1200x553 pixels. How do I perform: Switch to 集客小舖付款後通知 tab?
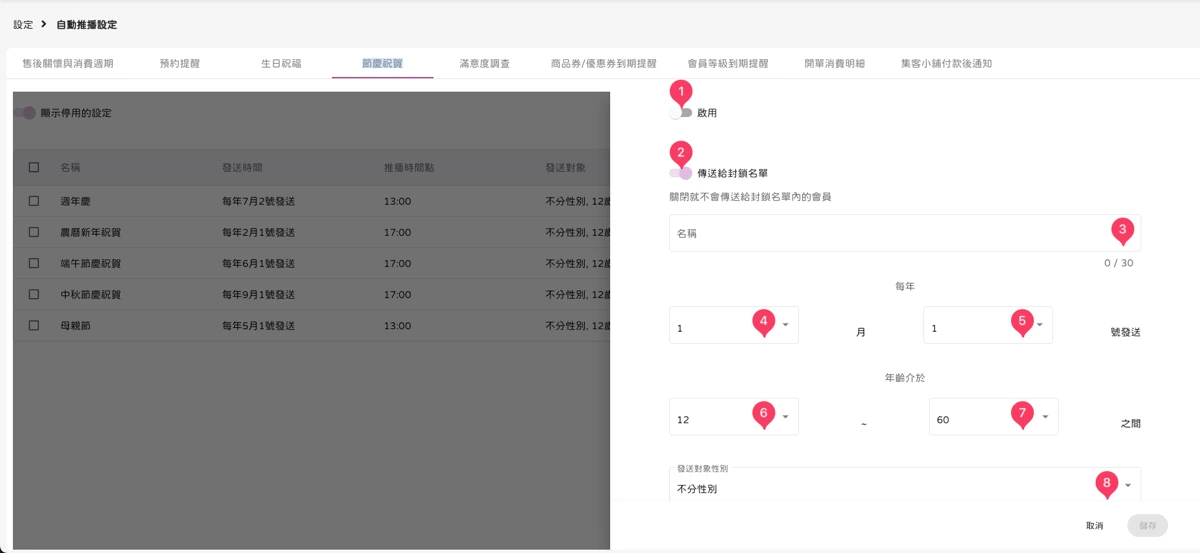click(x=946, y=63)
